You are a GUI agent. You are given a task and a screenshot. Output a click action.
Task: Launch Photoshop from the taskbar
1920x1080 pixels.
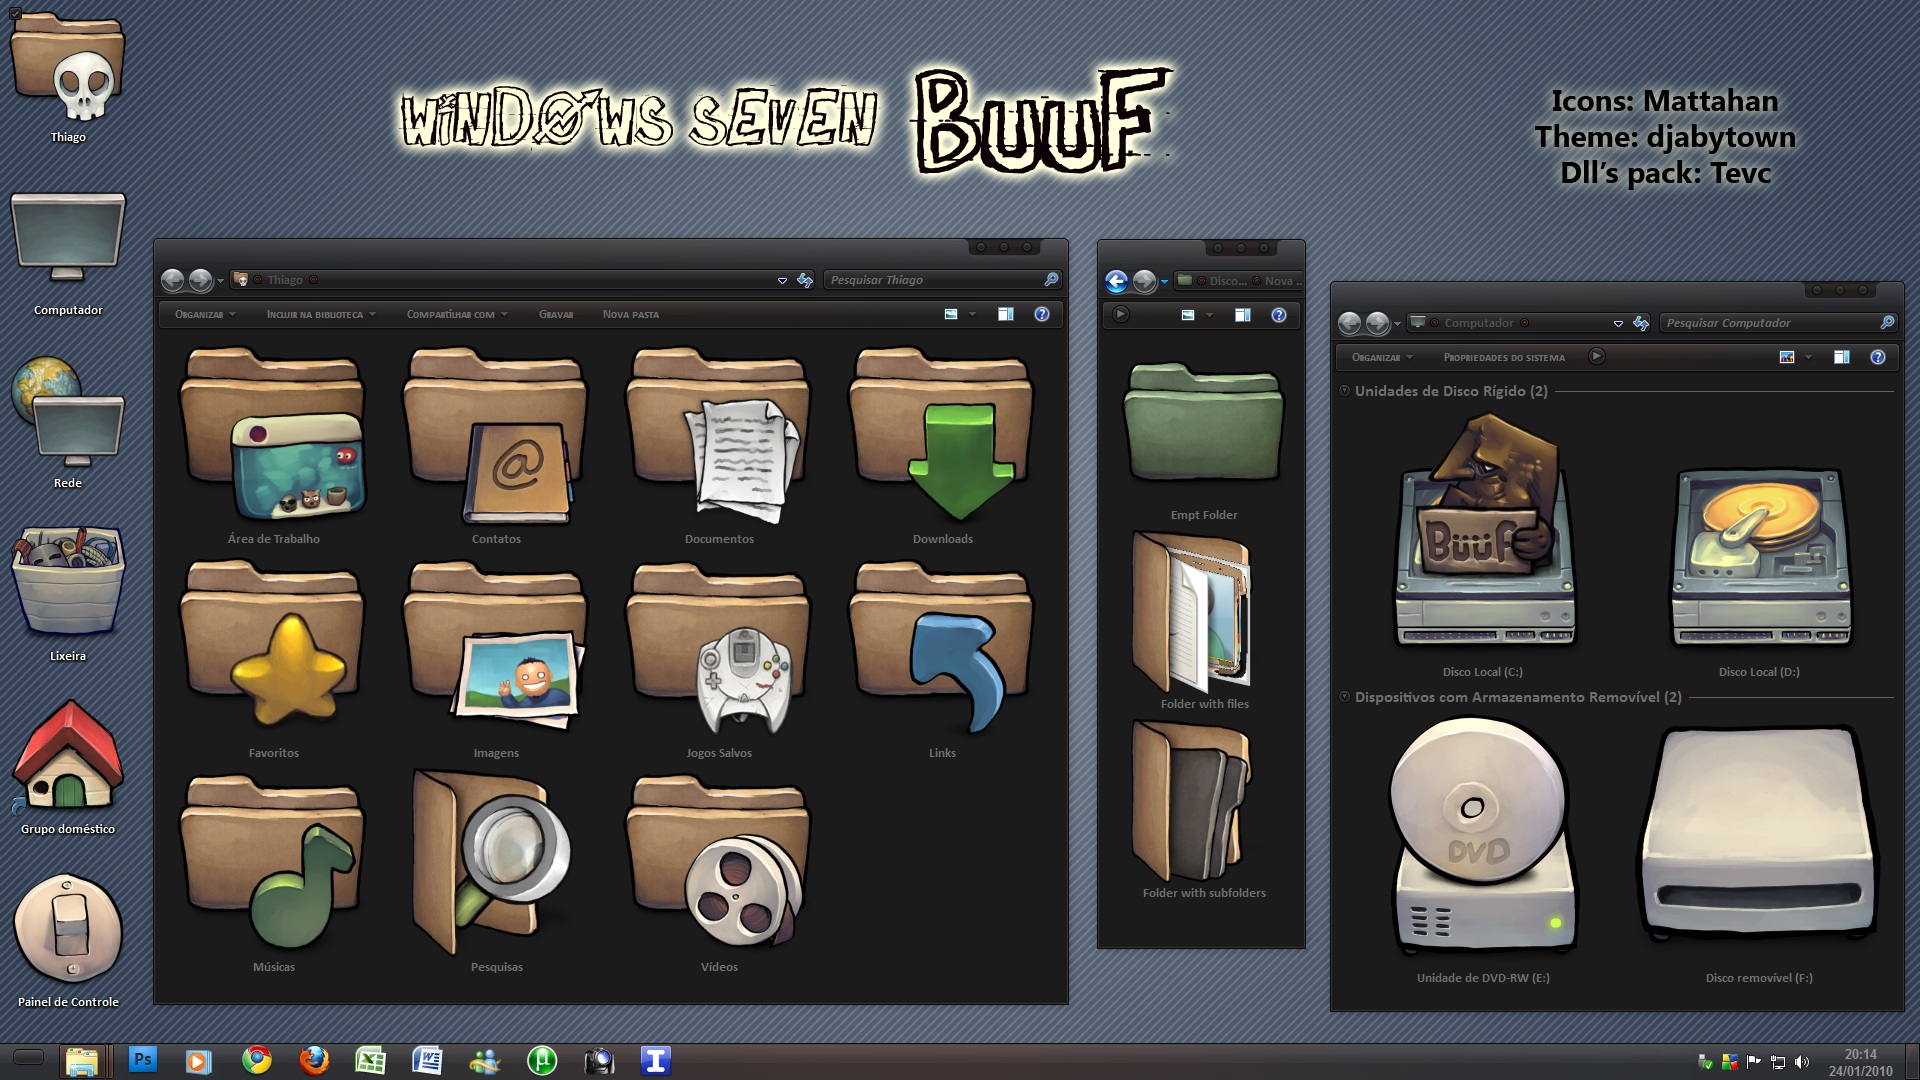click(143, 1060)
